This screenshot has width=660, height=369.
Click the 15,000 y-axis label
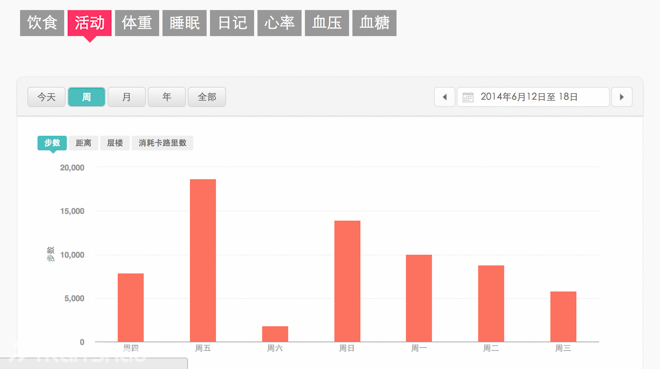(x=72, y=211)
